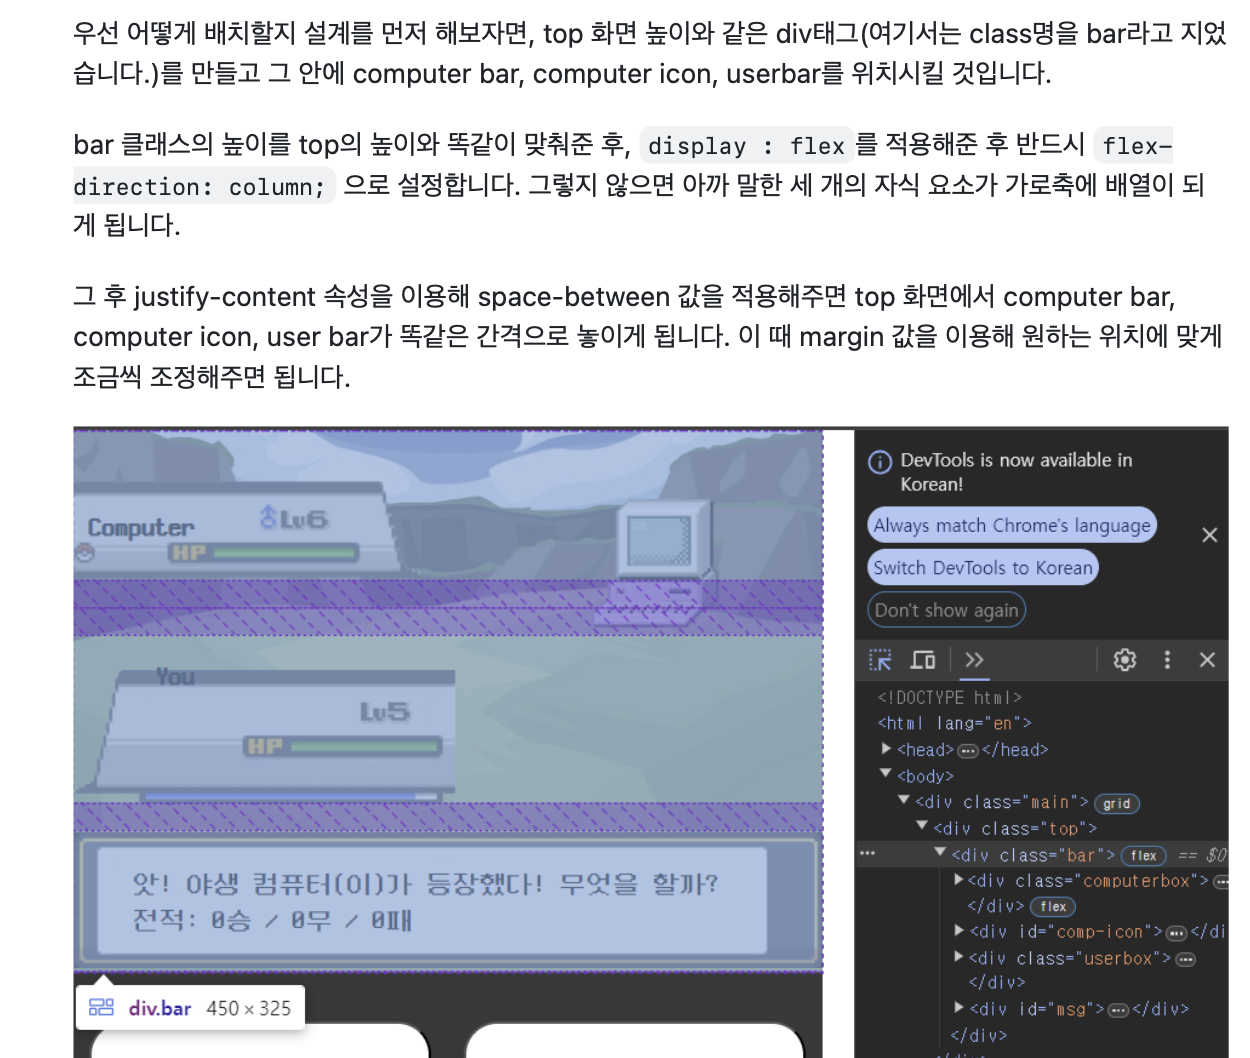Viewport: 1250px width, 1058px height.
Task: Click the Lv5 level indicator
Action: coord(385,711)
